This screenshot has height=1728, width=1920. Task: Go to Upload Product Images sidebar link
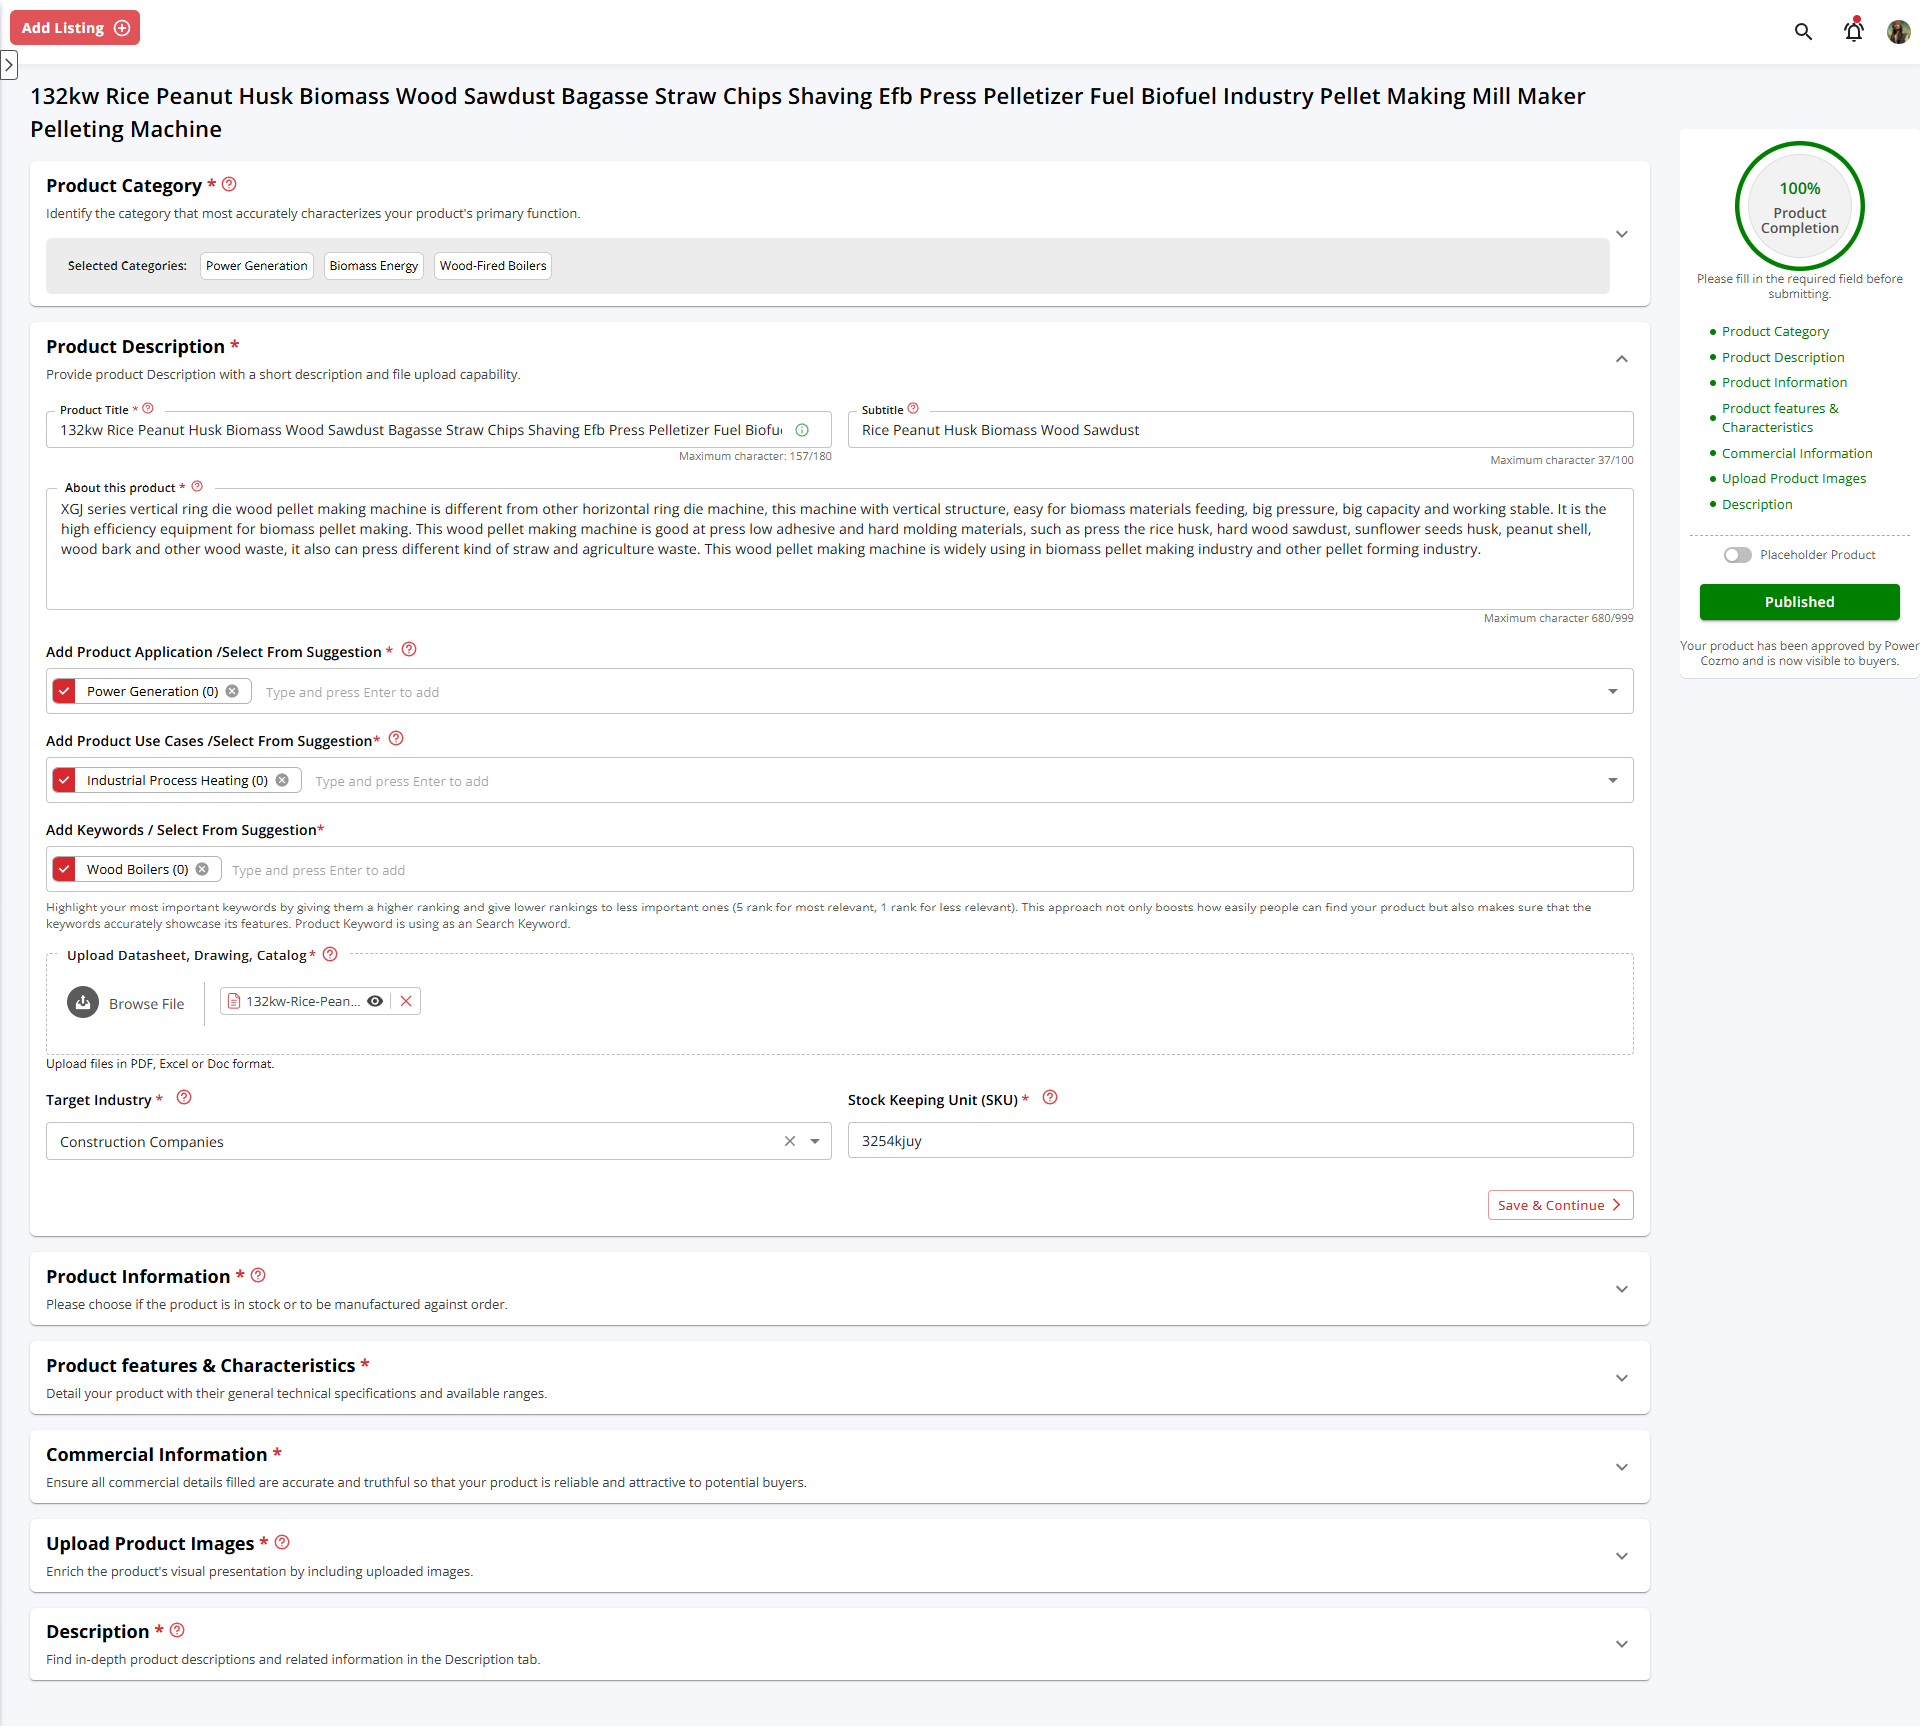[1793, 478]
